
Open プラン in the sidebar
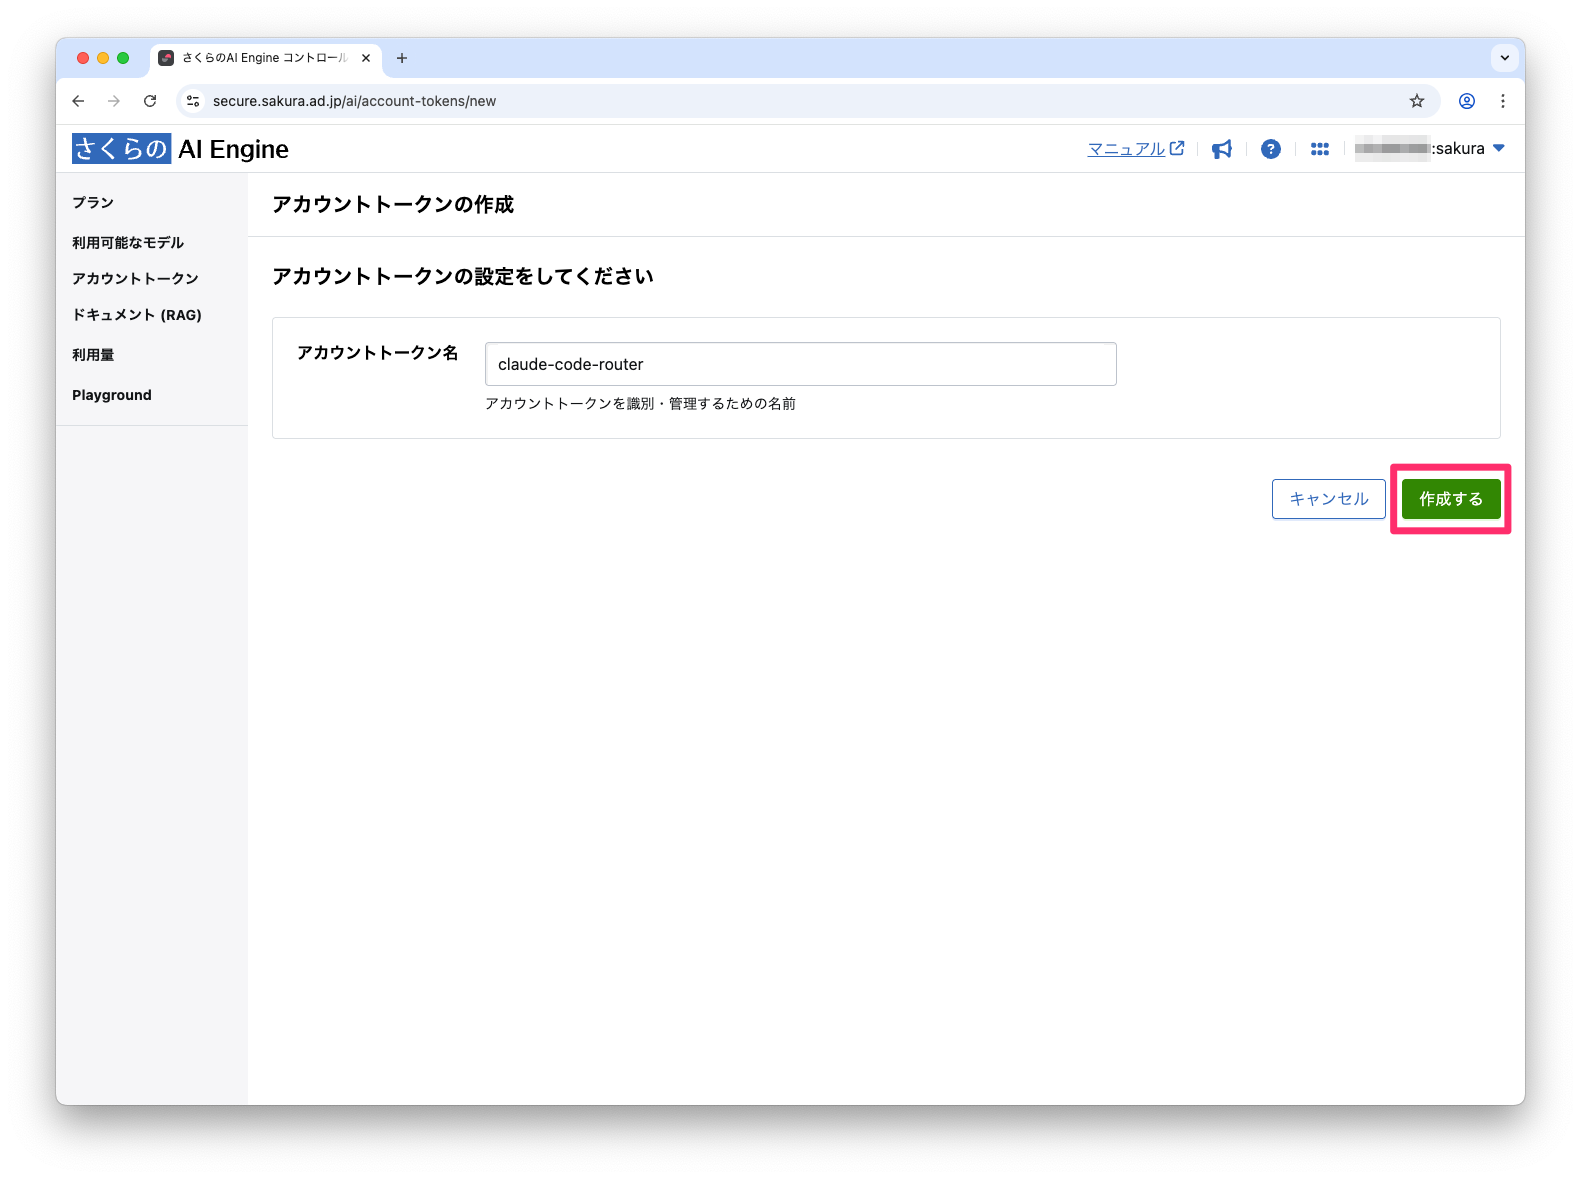click(x=93, y=202)
